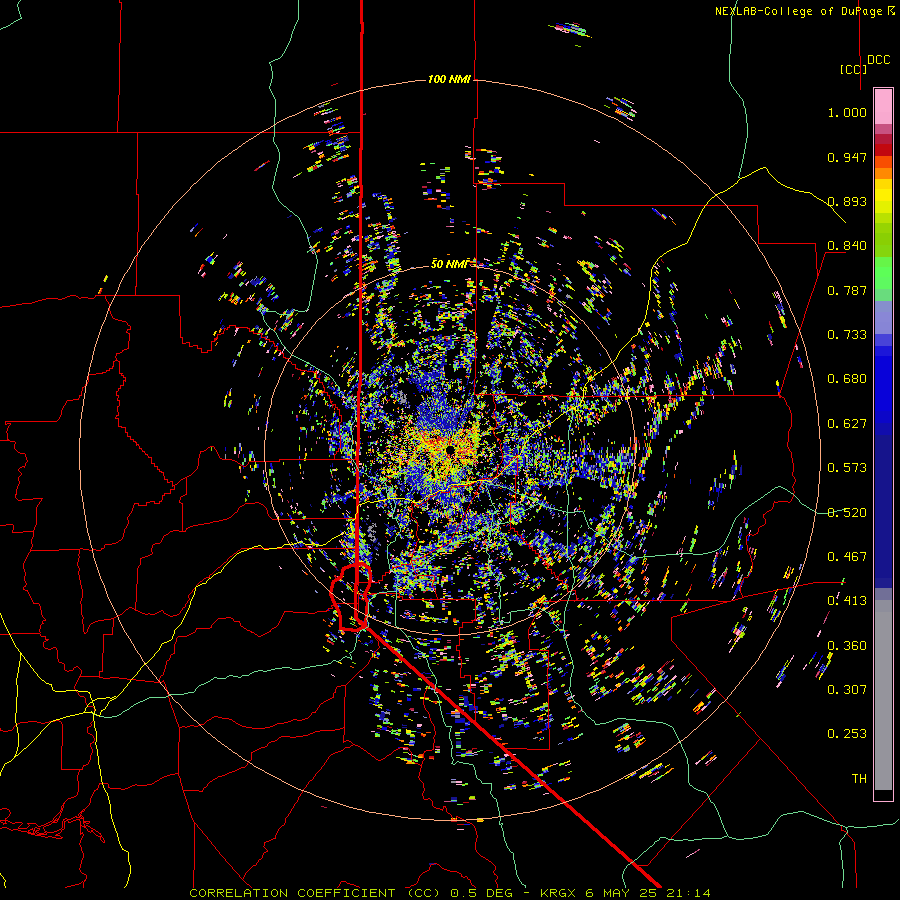
Task: Click the DCC label above the color bar
Action: click(x=878, y=60)
